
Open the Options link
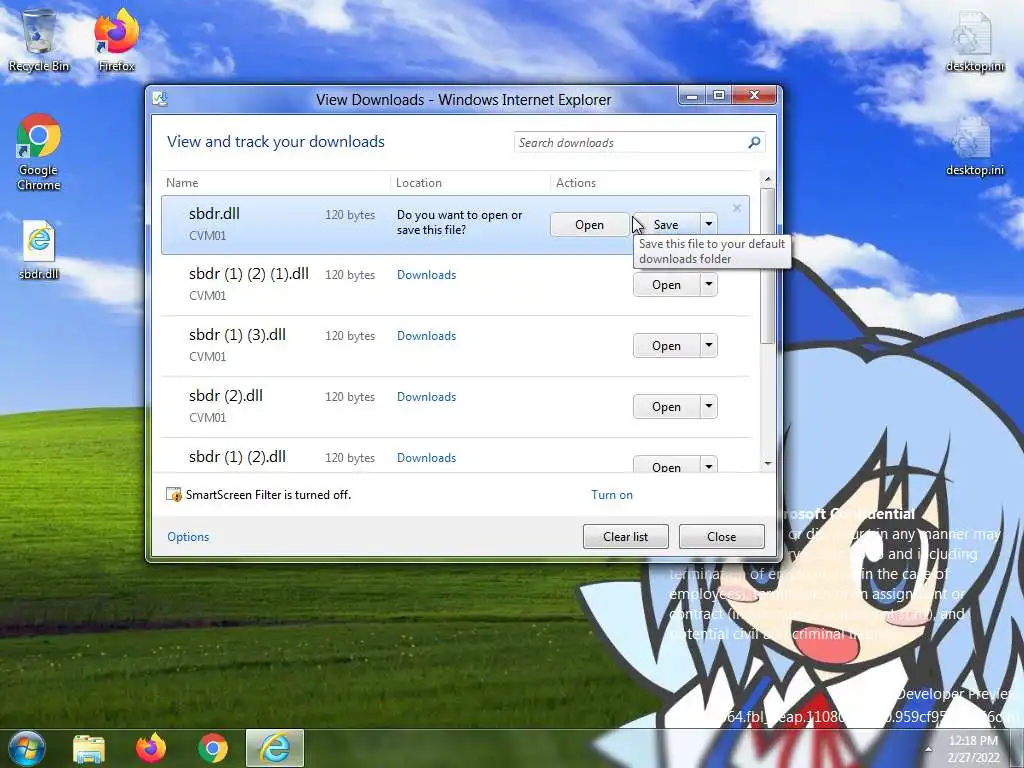tap(188, 537)
